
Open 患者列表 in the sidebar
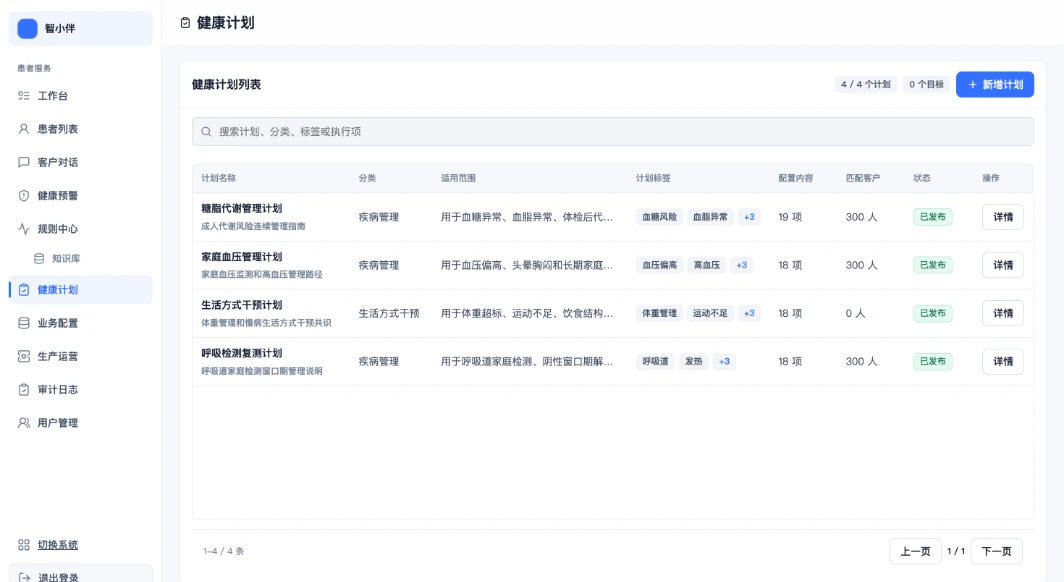[81, 129]
